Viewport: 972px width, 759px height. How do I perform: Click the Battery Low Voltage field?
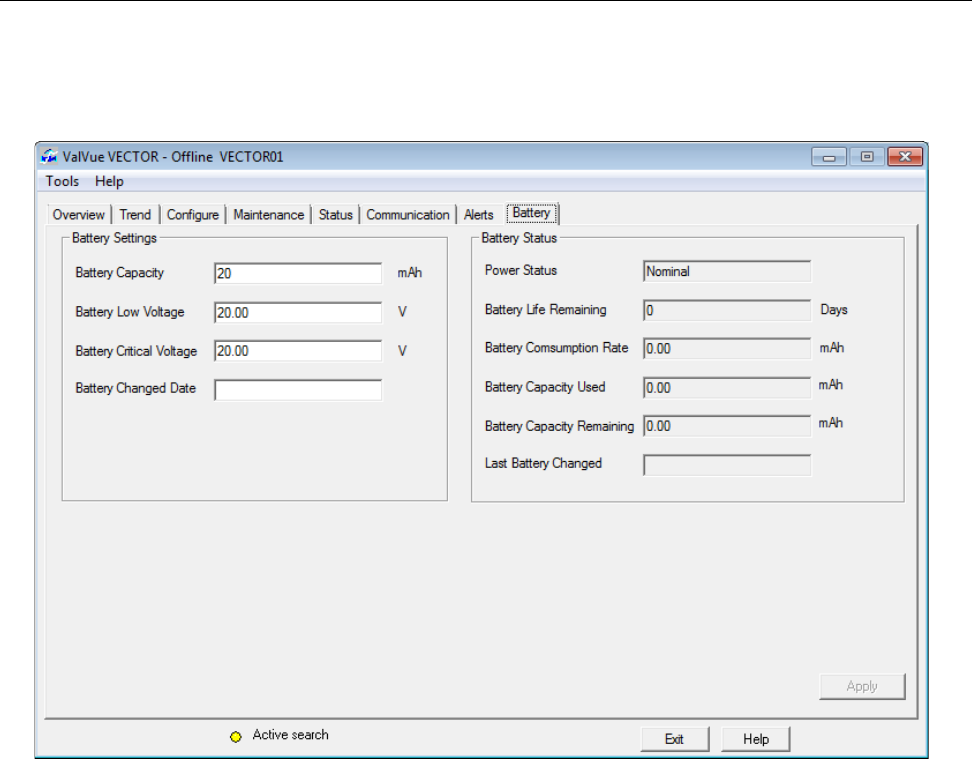point(298,313)
